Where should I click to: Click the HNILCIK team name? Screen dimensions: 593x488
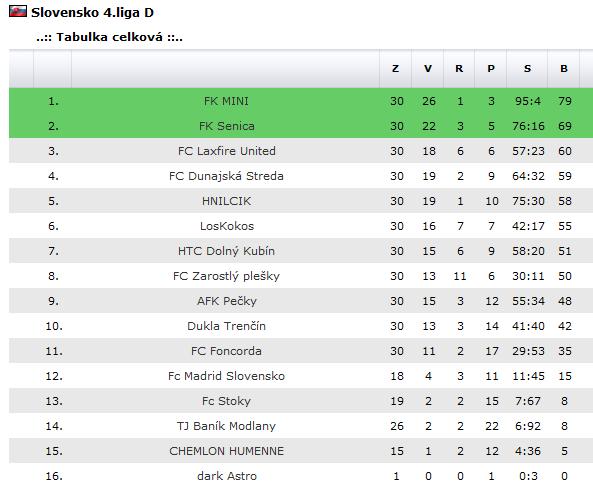(x=226, y=201)
